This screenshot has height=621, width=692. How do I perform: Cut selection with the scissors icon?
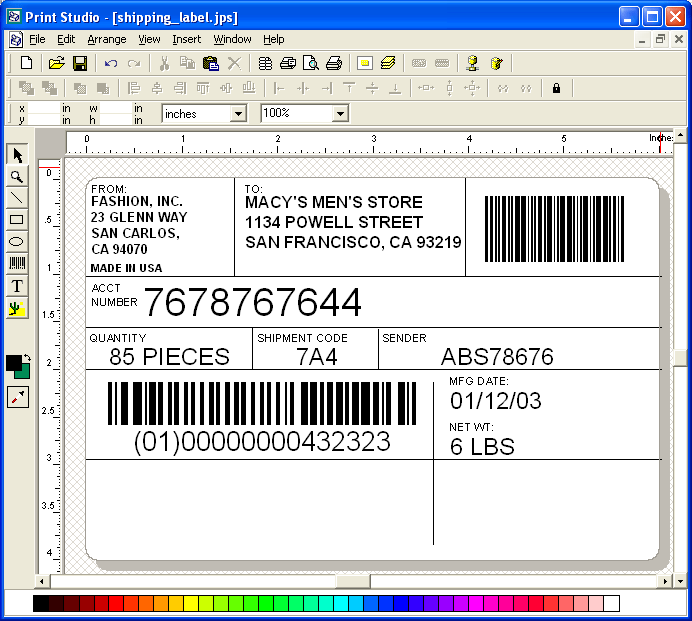[x=164, y=63]
